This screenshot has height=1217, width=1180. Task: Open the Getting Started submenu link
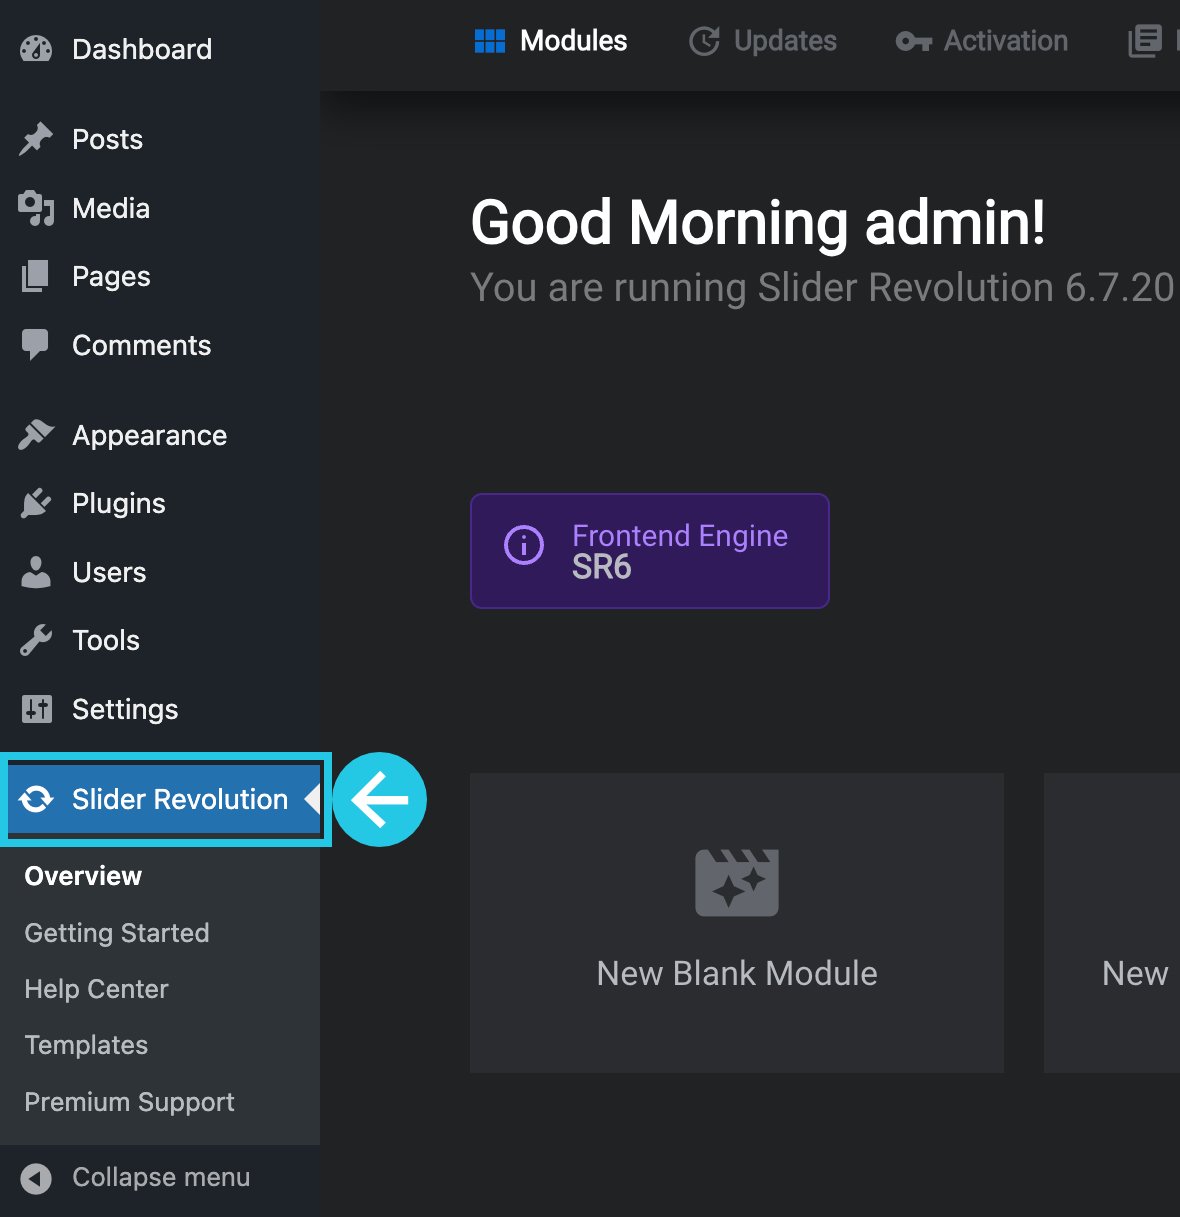(117, 933)
